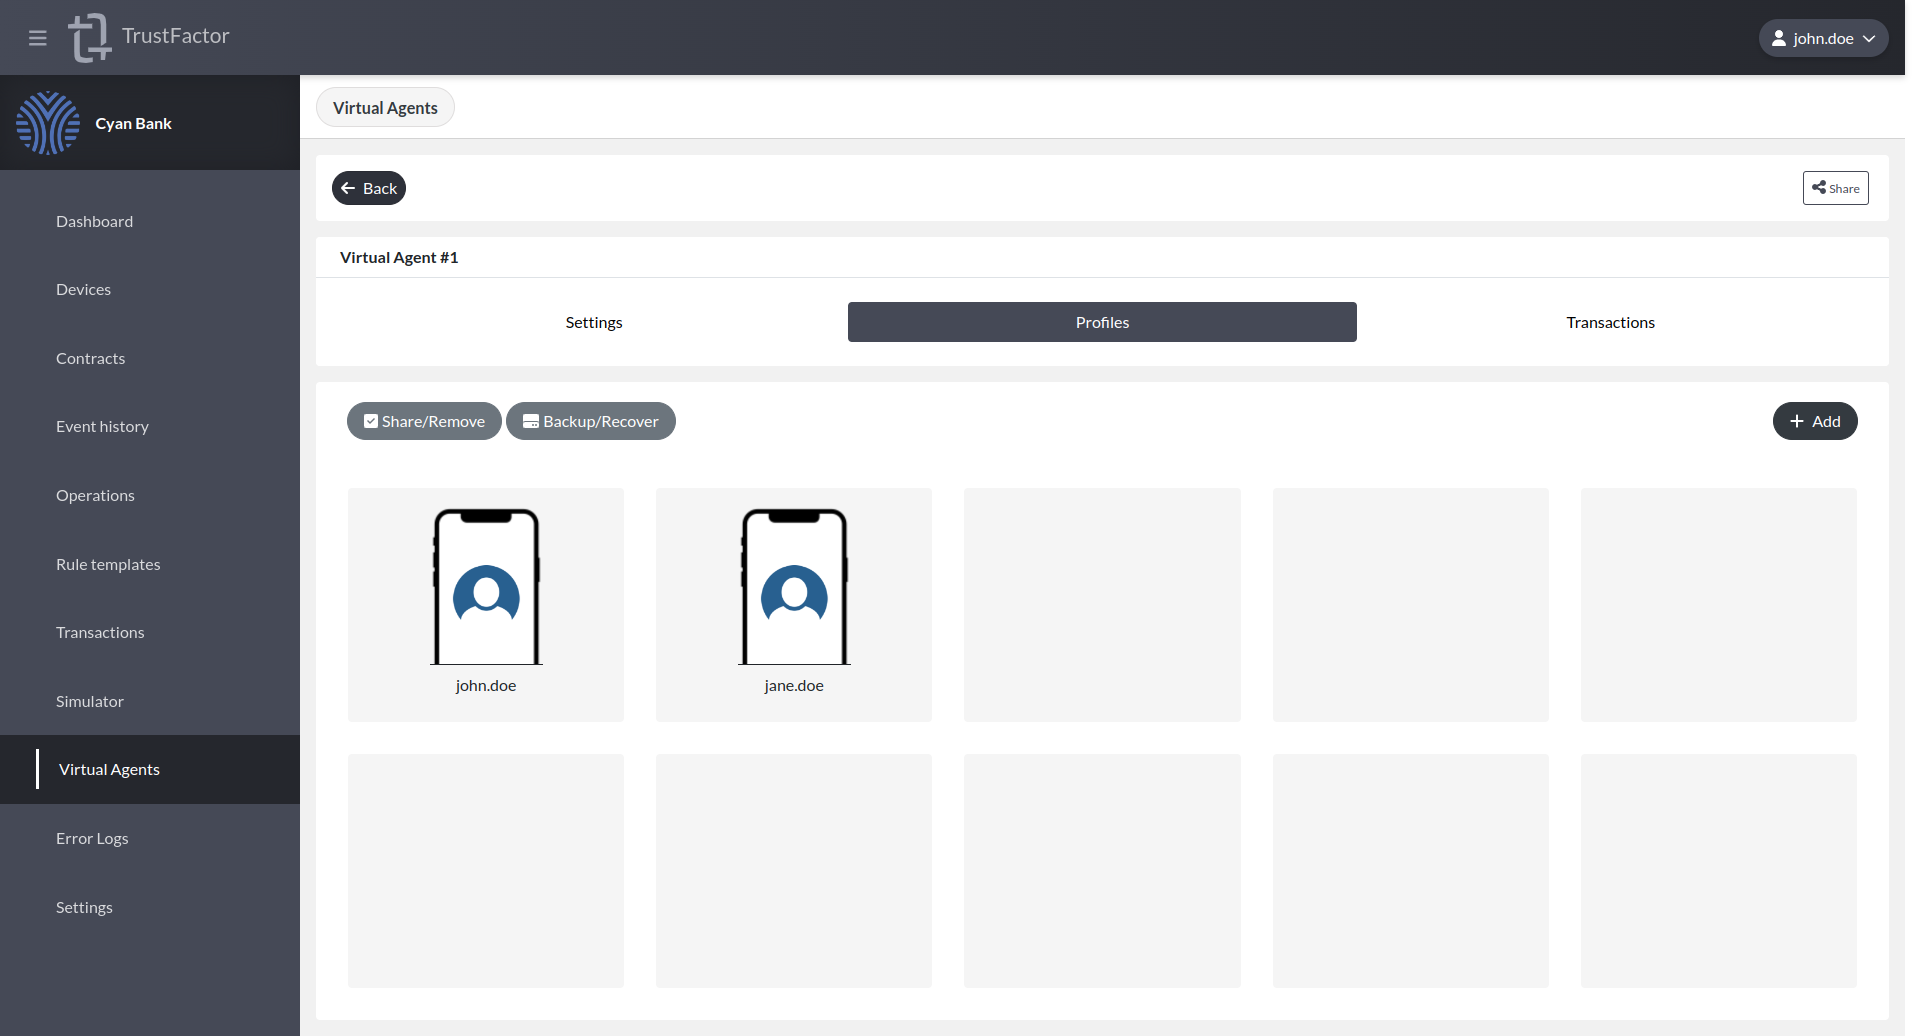Open the Simulator page
The width and height of the screenshot is (1920, 1036).
90,701
